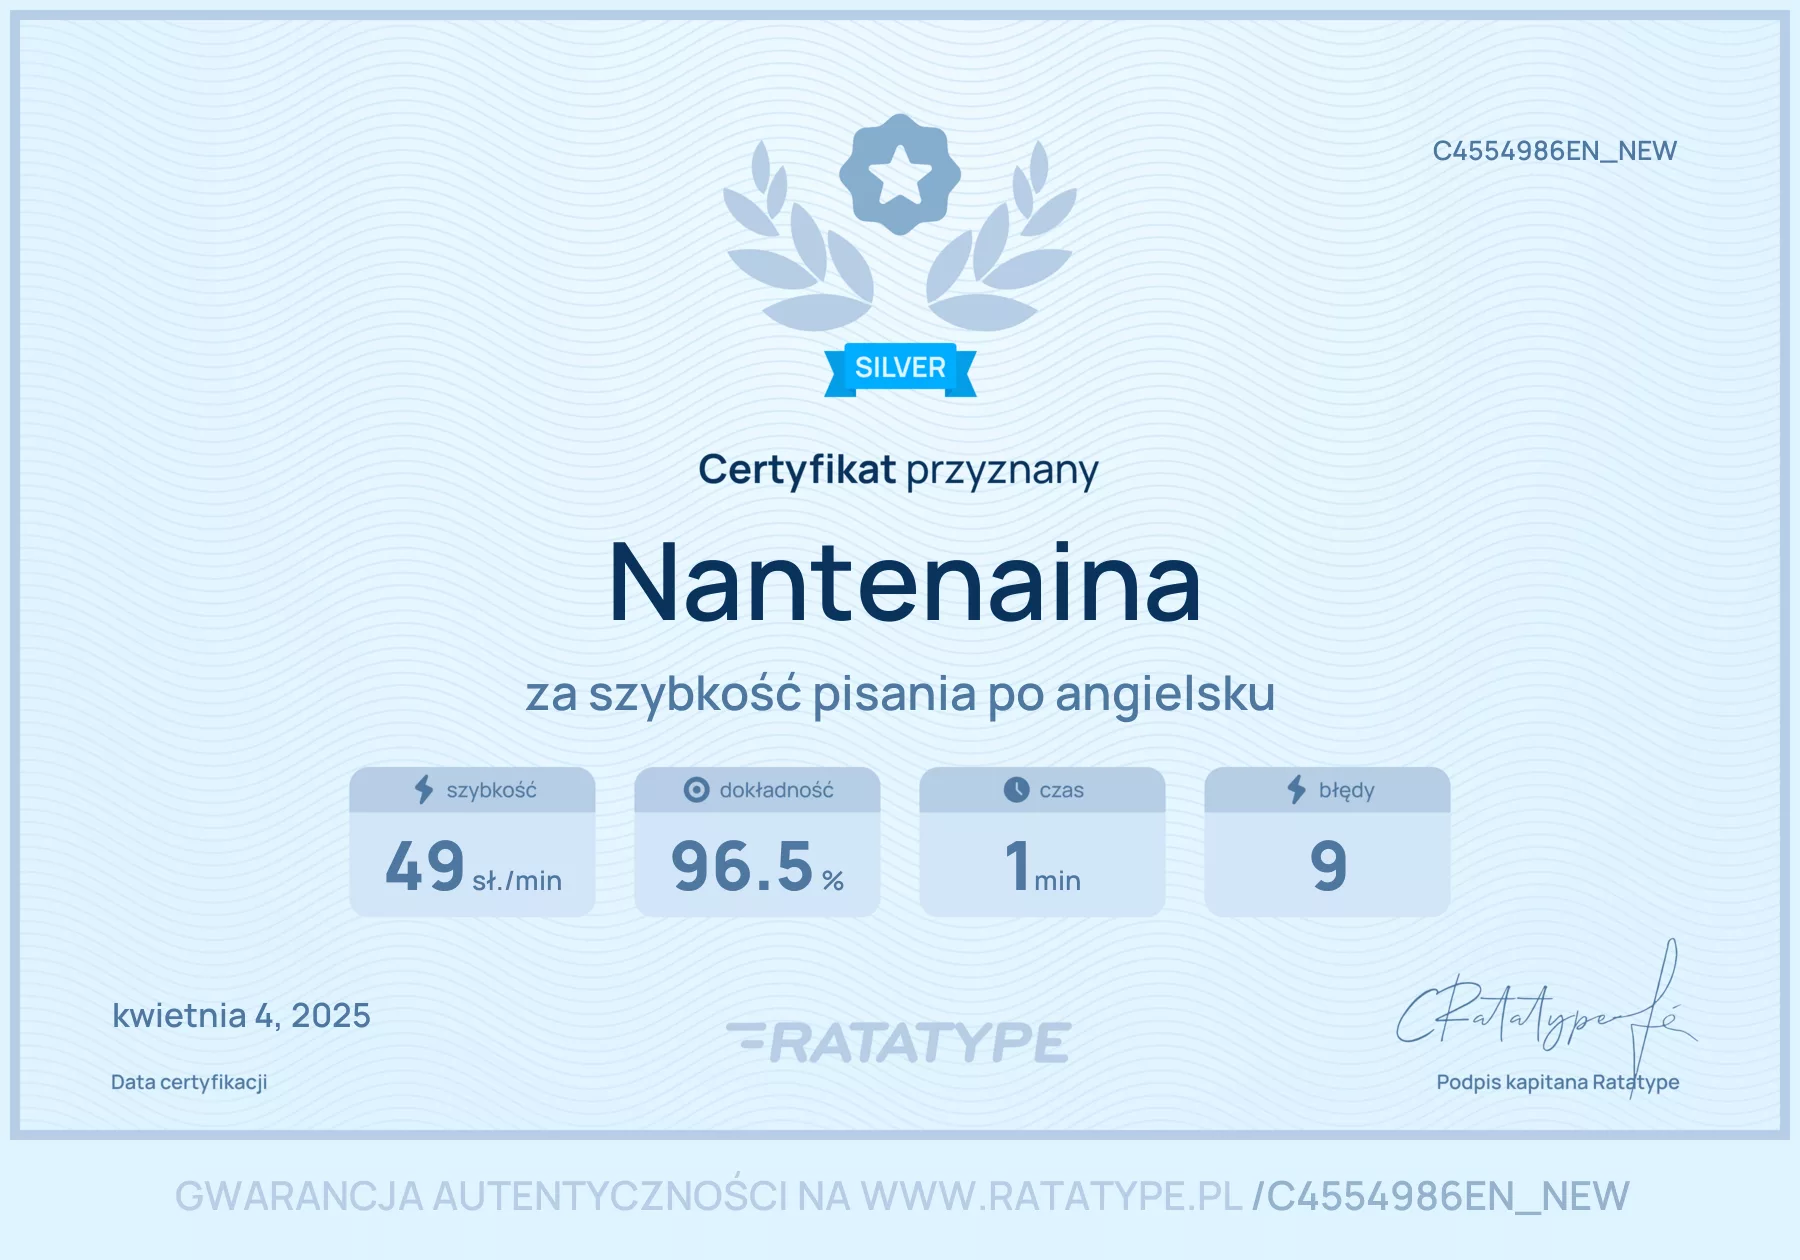Click the lightning icon beside błędy
Image resolution: width=1800 pixels, height=1260 pixels.
coord(1296,790)
